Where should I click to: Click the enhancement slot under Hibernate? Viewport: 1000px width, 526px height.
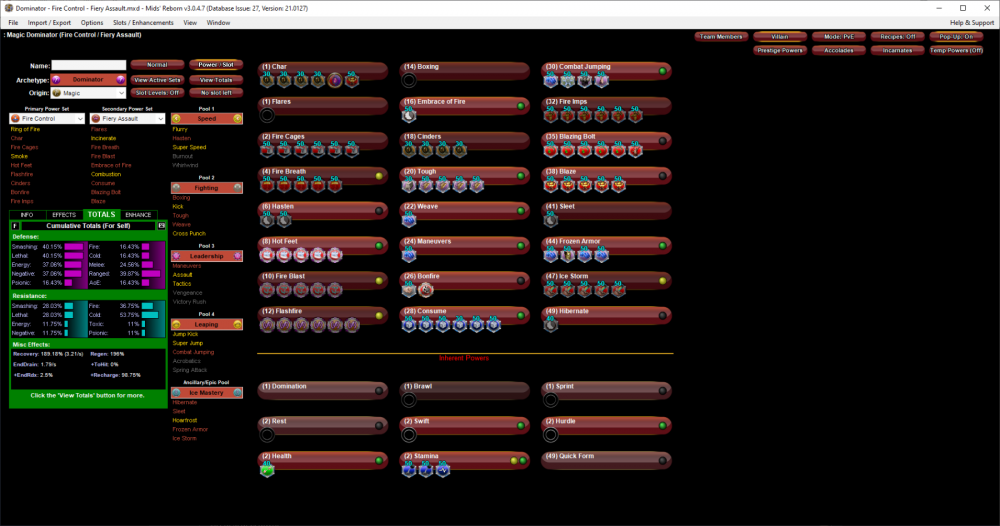(550, 324)
